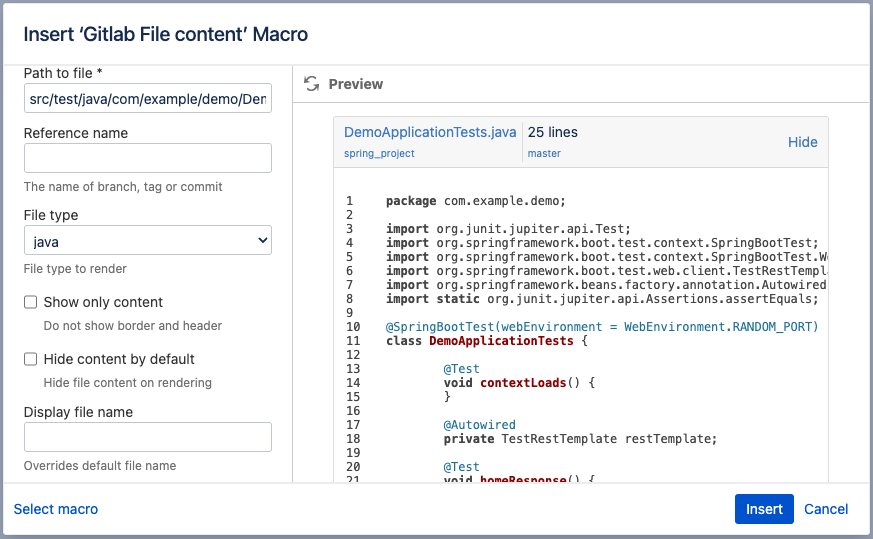The height and width of the screenshot is (539, 873).
Task: Click the 'Preview' panel heading text
Action: pos(356,84)
